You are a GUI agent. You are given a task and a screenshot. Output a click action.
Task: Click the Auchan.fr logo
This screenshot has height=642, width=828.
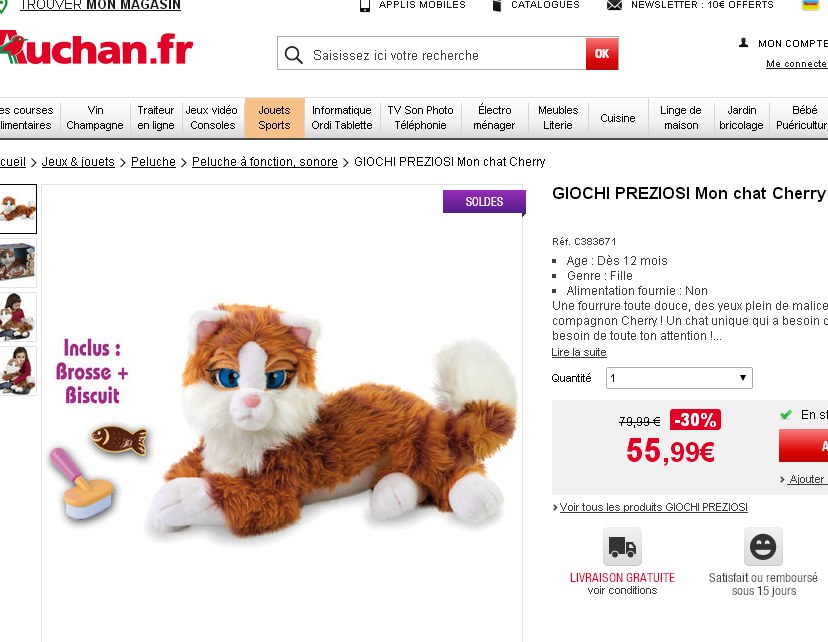(x=96, y=48)
